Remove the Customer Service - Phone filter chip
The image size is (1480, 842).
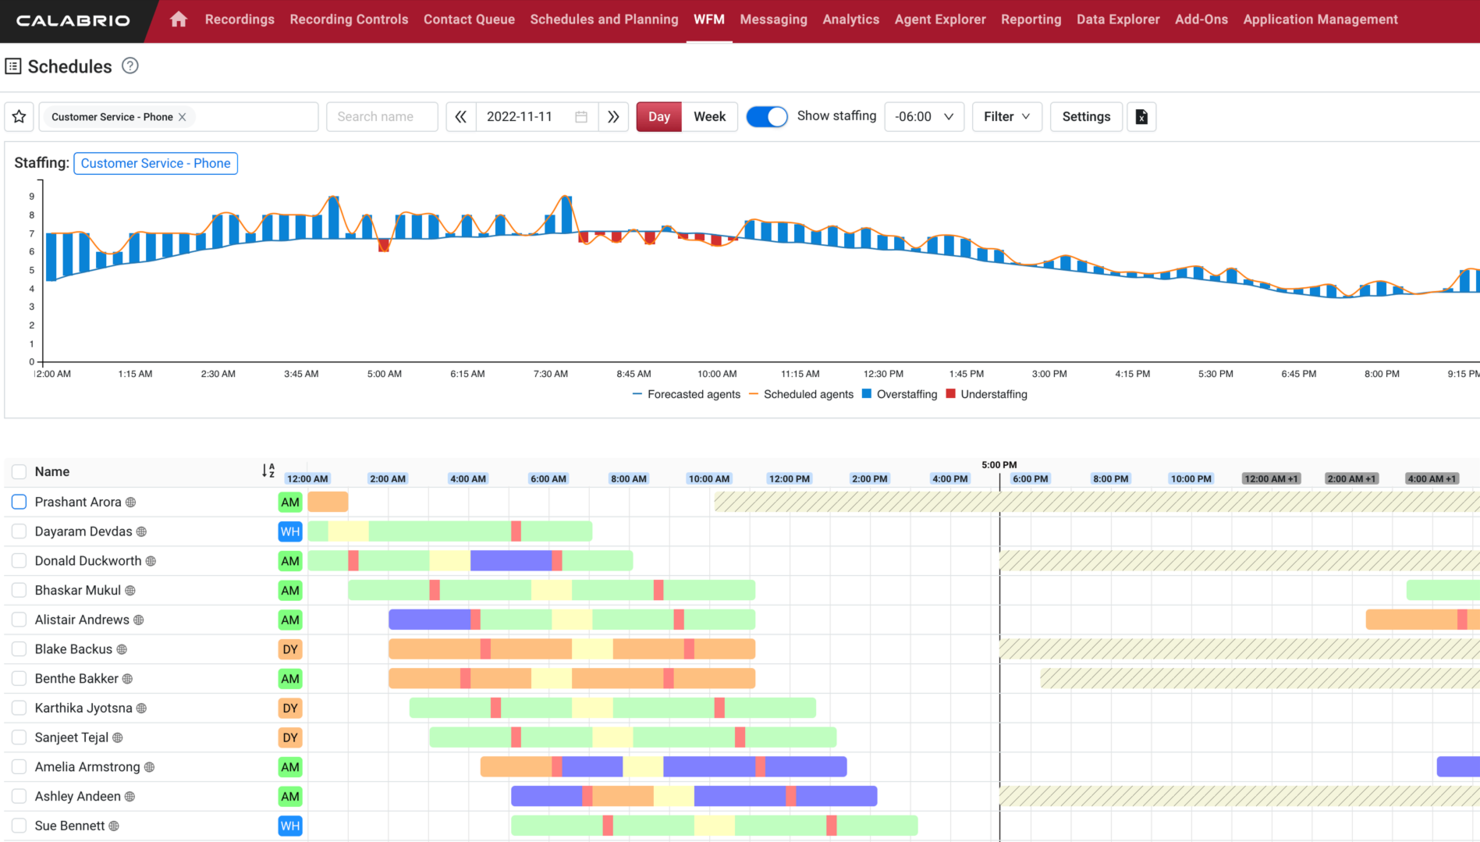click(x=182, y=116)
